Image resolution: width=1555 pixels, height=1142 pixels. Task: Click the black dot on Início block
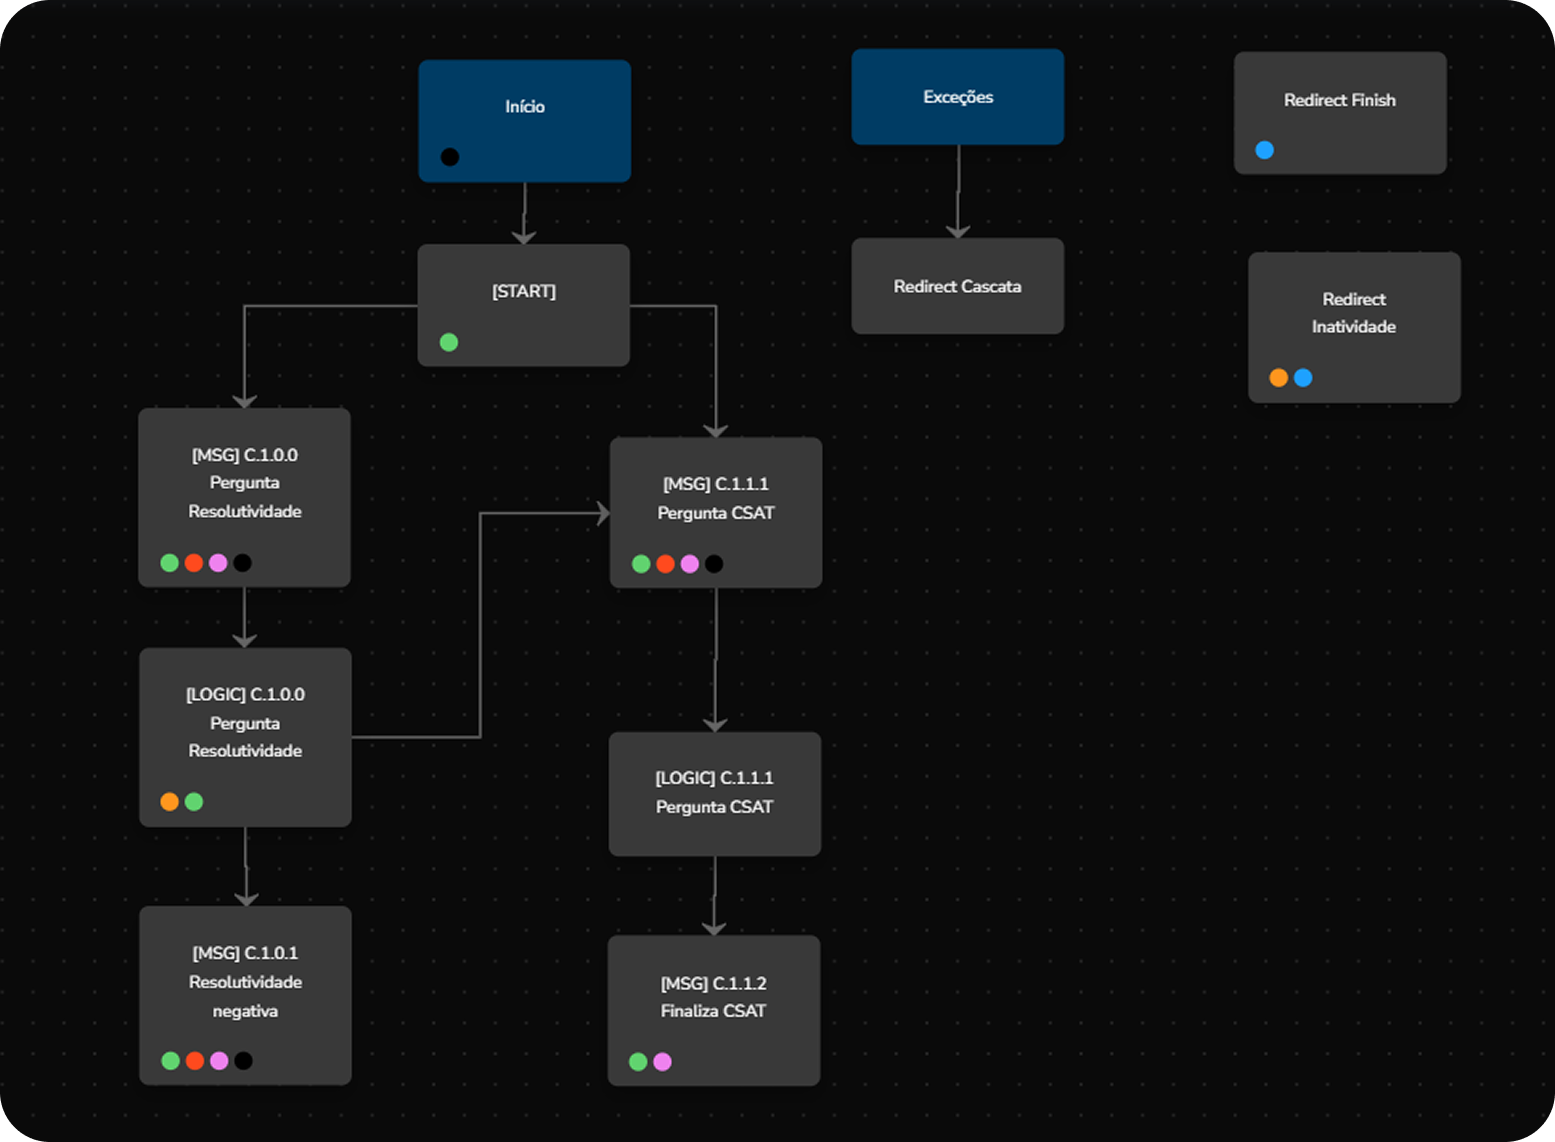(450, 157)
